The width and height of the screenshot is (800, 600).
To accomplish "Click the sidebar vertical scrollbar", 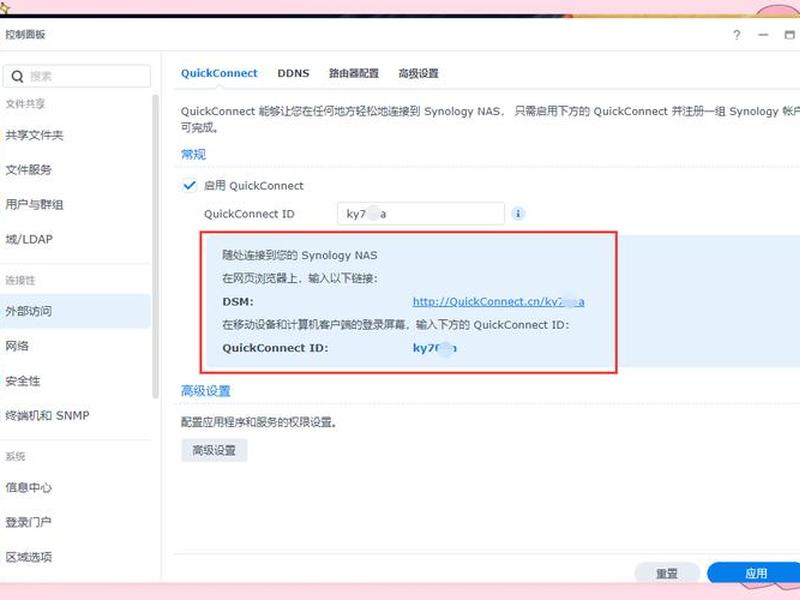I will click(156, 246).
